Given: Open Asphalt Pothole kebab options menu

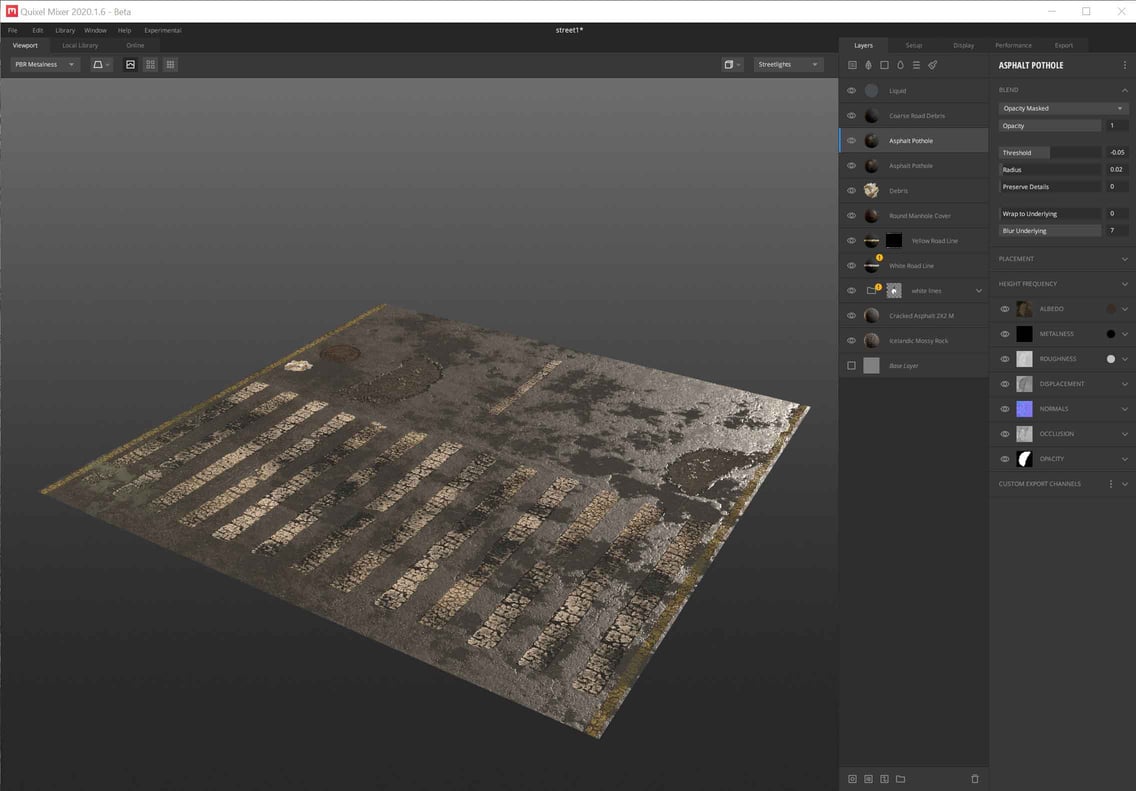Looking at the screenshot, I should click(x=1124, y=65).
